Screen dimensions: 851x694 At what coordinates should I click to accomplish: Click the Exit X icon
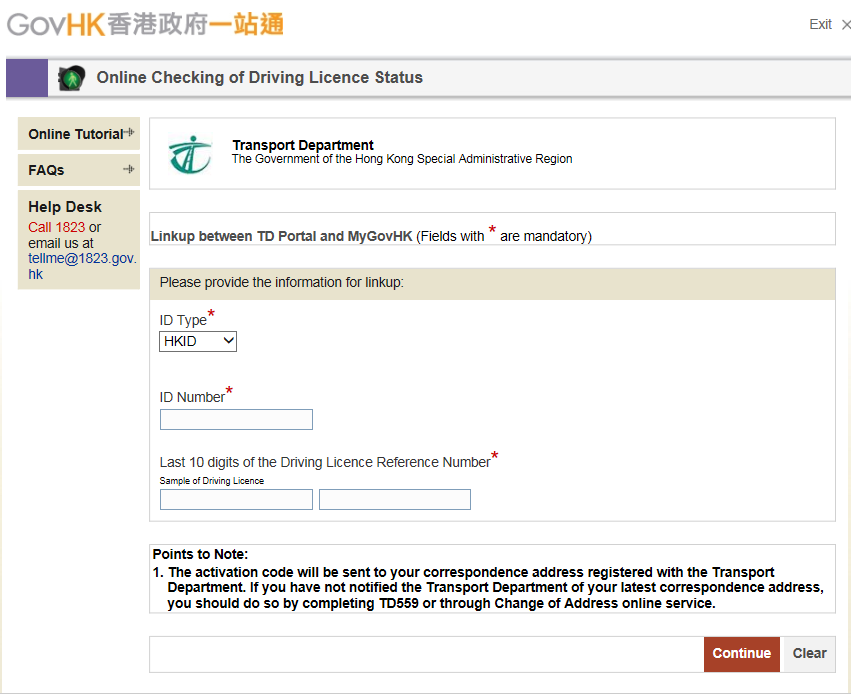click(x=846, y=24)
